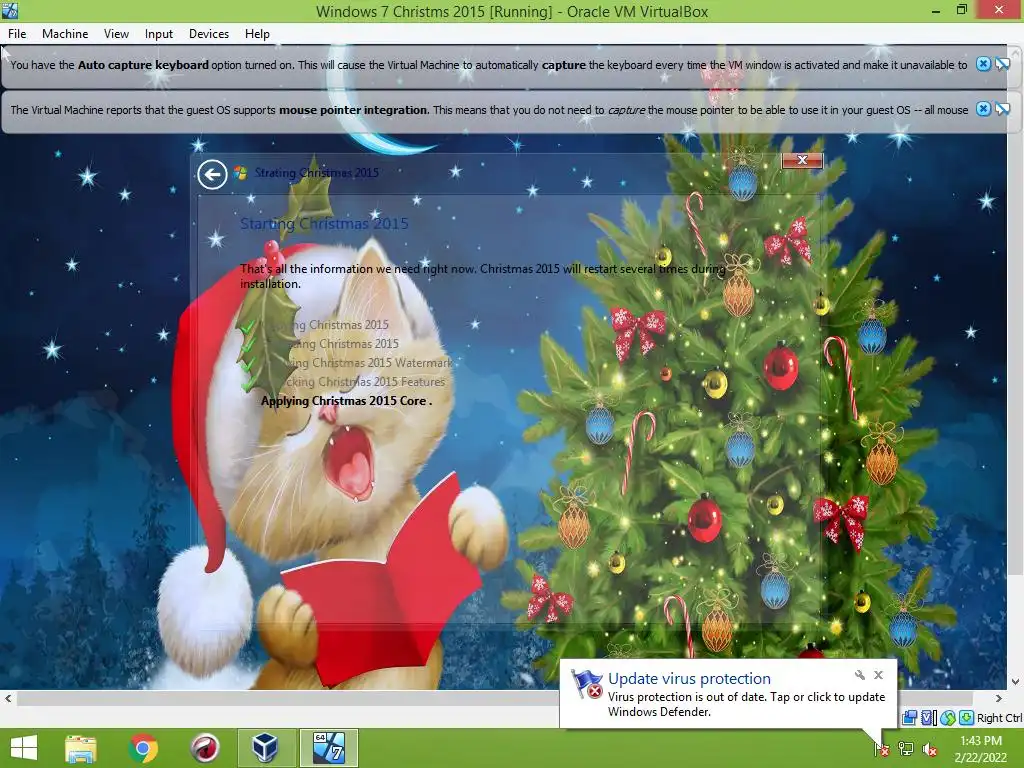
Task: Click the mouse integration status icon
Action: pyautogui.click(x=948, y=718)
